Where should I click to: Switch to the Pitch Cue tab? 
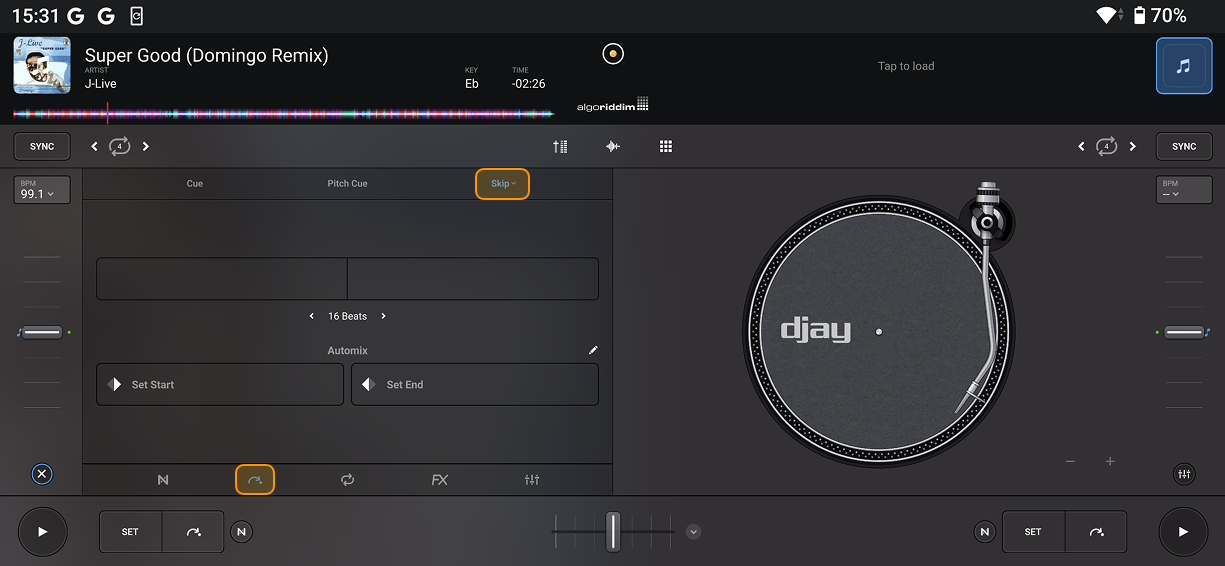point(347,184)
